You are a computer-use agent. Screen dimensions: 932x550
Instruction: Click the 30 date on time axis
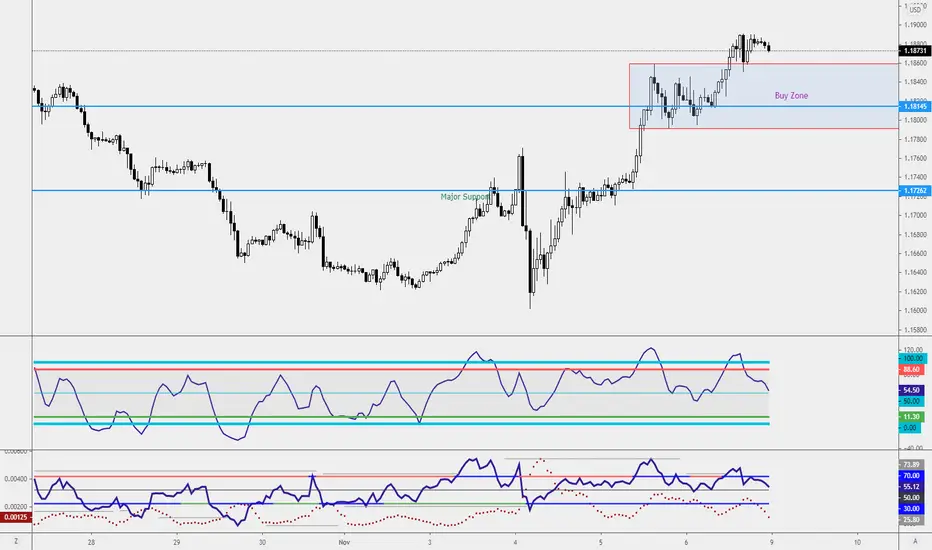(x=262, y=542)
